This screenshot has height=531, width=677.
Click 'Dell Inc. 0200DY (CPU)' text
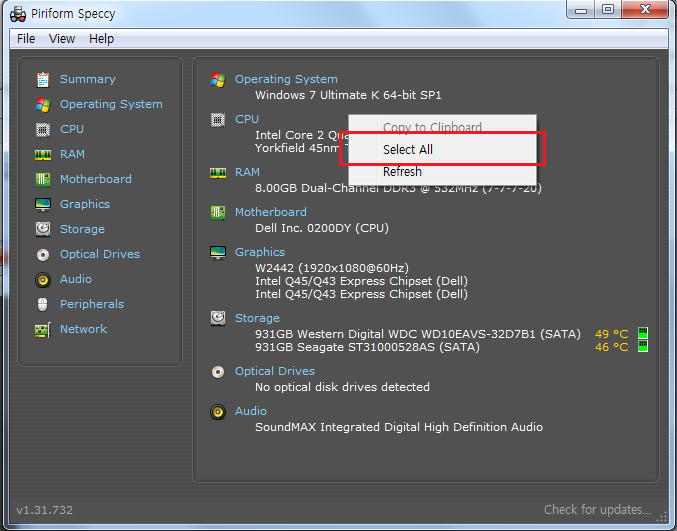point(322,228)
